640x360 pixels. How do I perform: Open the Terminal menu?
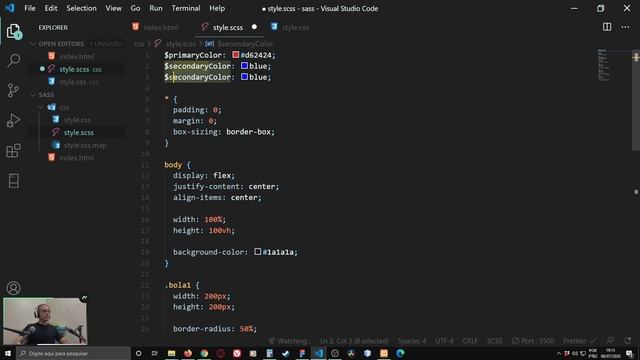(x=186, y=8)
